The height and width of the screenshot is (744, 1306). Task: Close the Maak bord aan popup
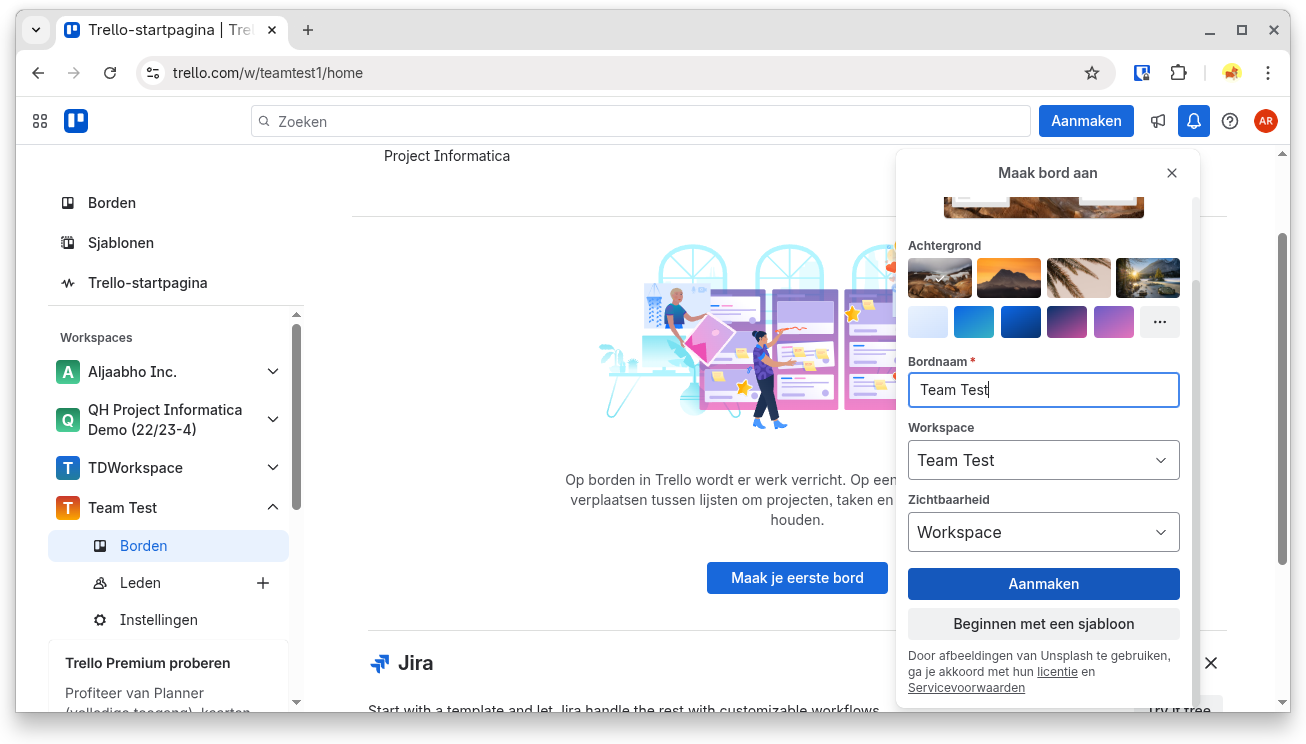click(1172, 173)
